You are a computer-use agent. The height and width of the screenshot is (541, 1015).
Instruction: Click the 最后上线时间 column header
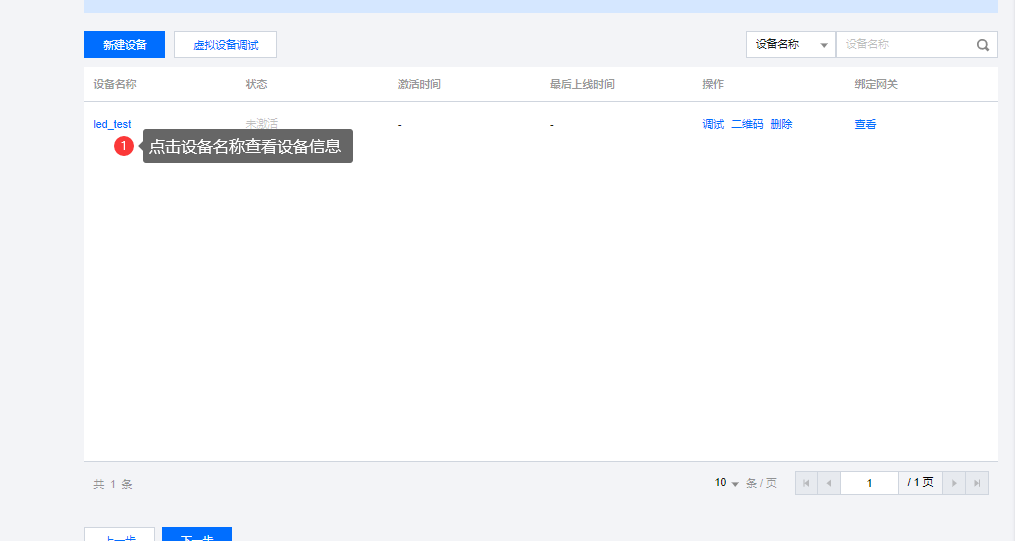[582, 84]
